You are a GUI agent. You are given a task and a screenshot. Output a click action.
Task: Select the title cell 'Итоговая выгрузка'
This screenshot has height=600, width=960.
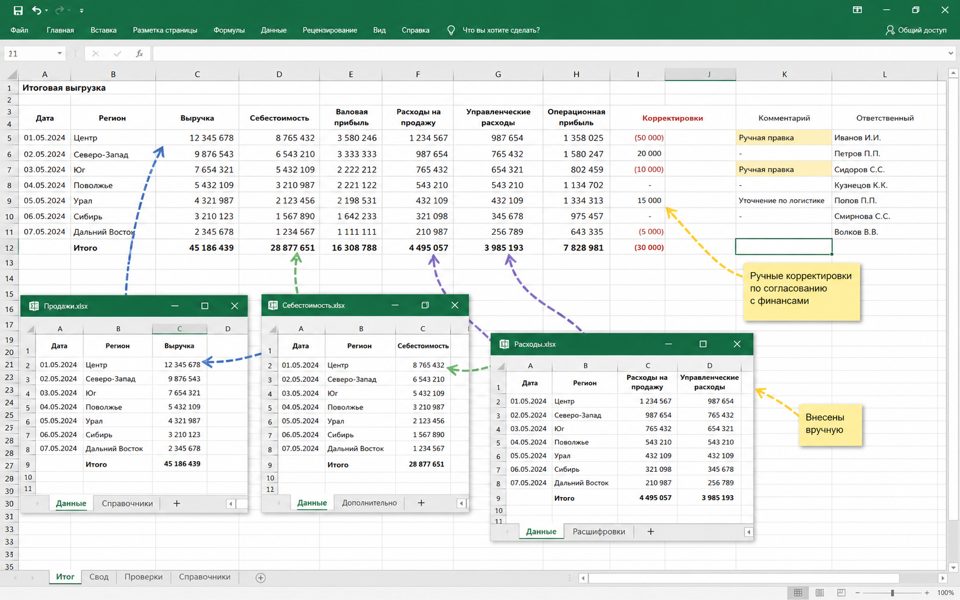click(64, 88)
